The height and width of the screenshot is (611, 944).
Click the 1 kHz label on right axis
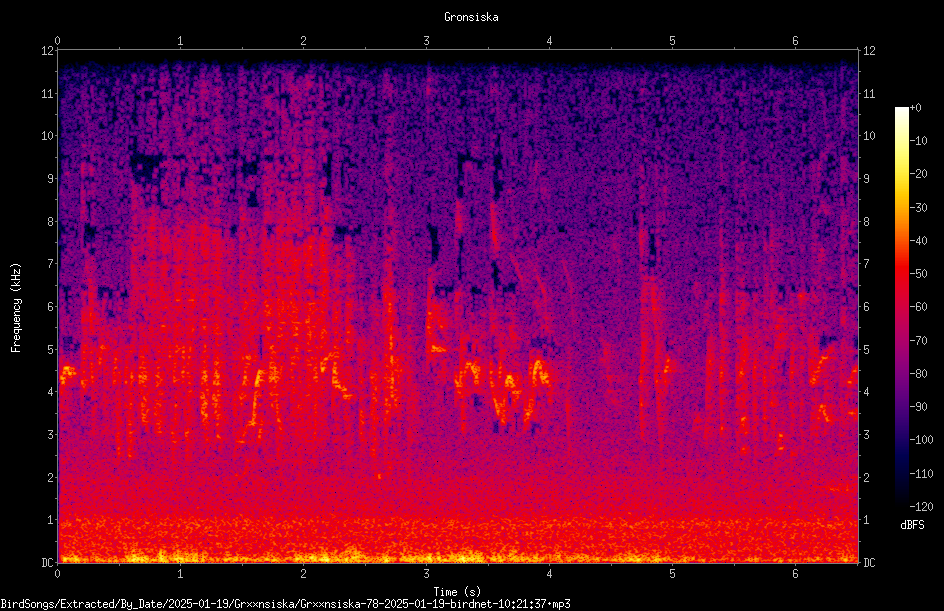(x=866, y=520)
